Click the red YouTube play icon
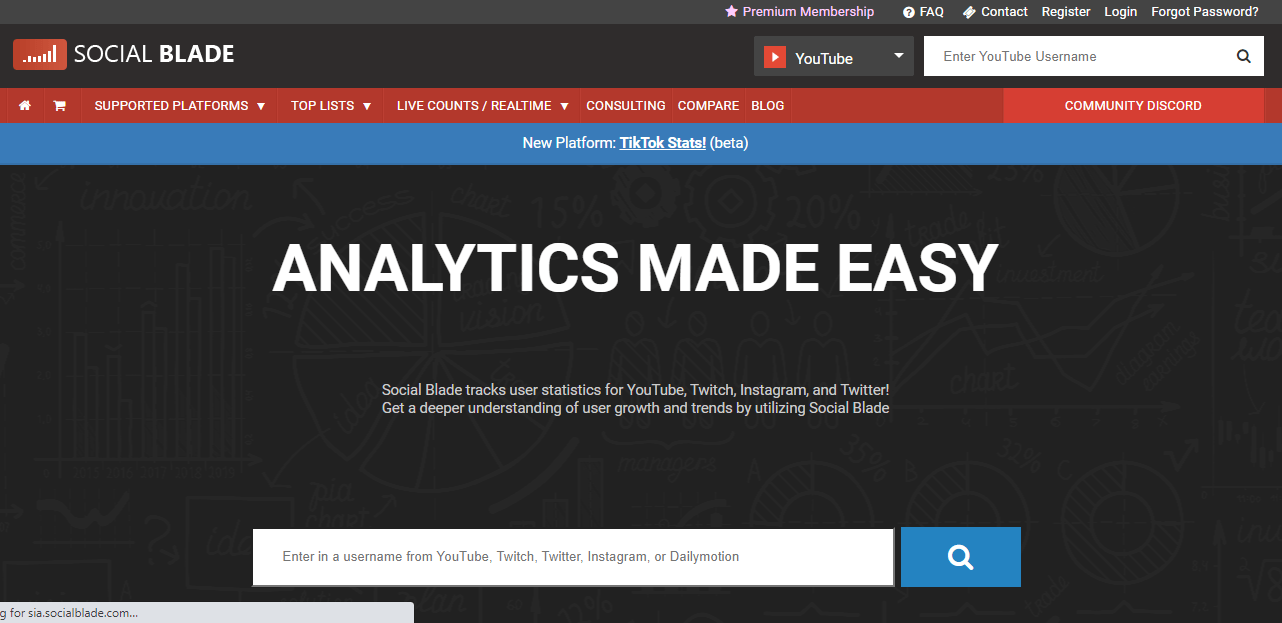This screenshot has height=623, width=1282. click(x=775, y=57)
